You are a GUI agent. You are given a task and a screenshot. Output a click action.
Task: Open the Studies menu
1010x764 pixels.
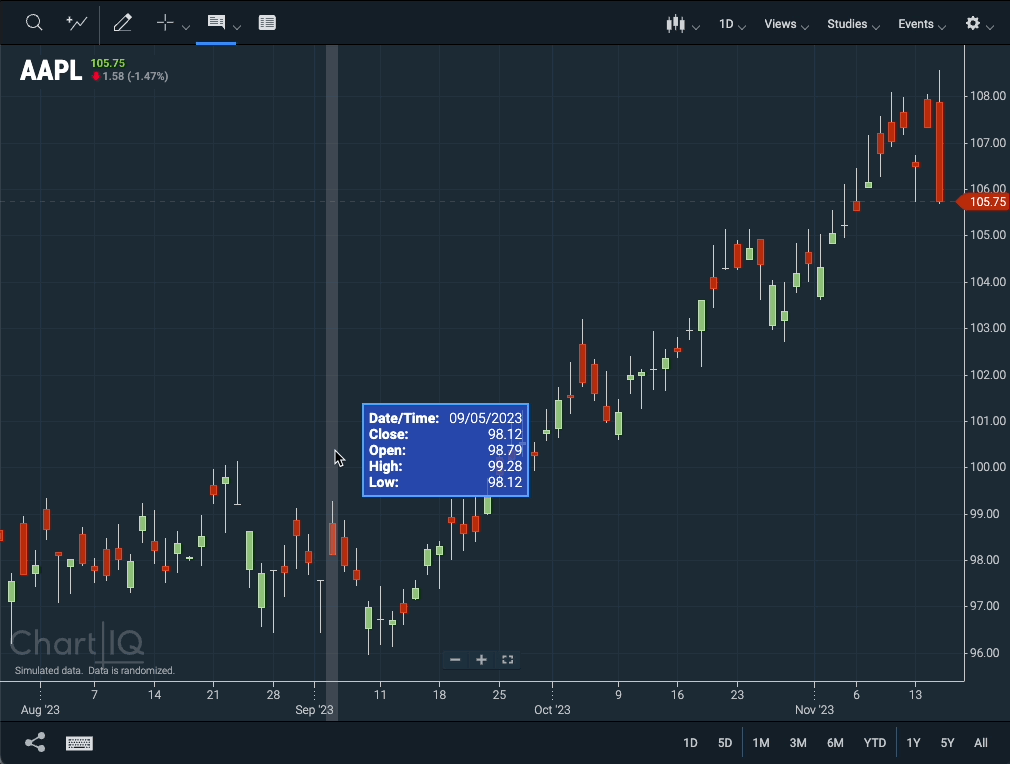point(853,24)
